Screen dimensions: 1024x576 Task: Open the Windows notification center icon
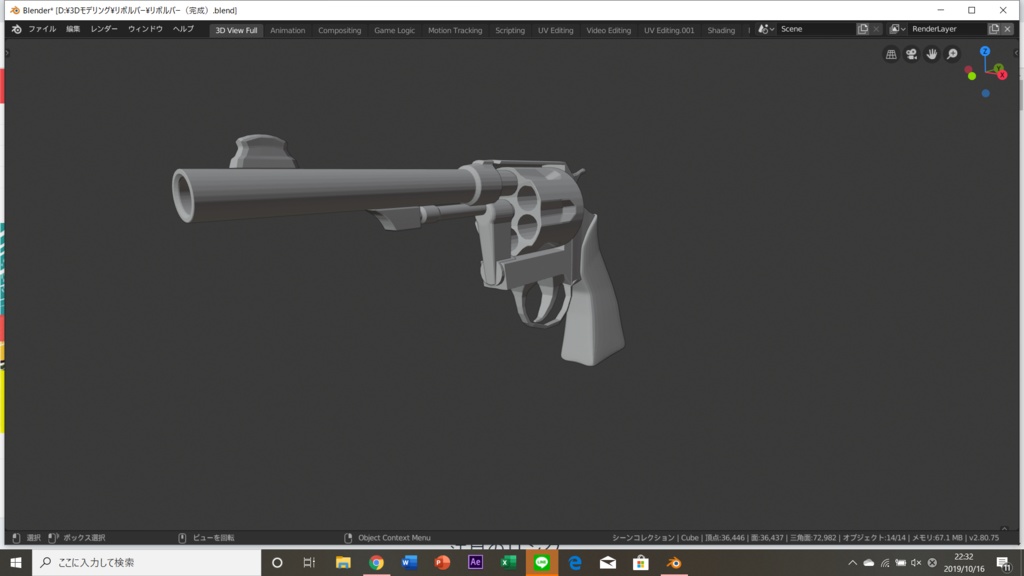point(1004,563)
